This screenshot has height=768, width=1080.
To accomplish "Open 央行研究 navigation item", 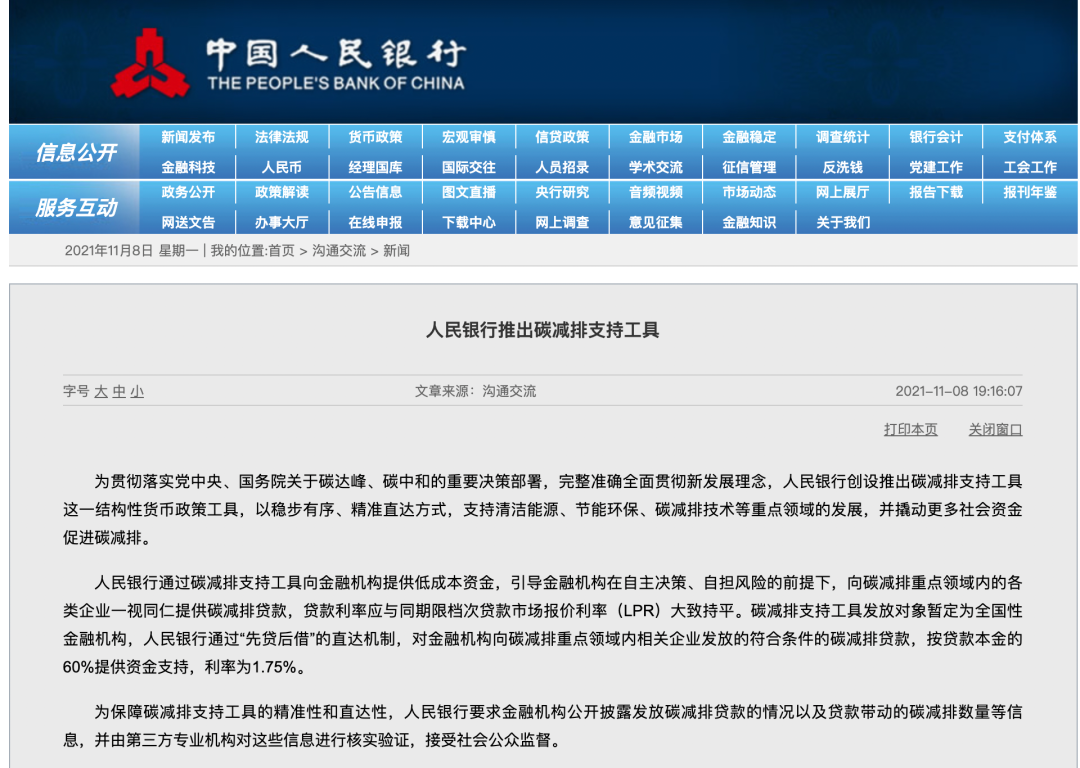I will [562, 192].
